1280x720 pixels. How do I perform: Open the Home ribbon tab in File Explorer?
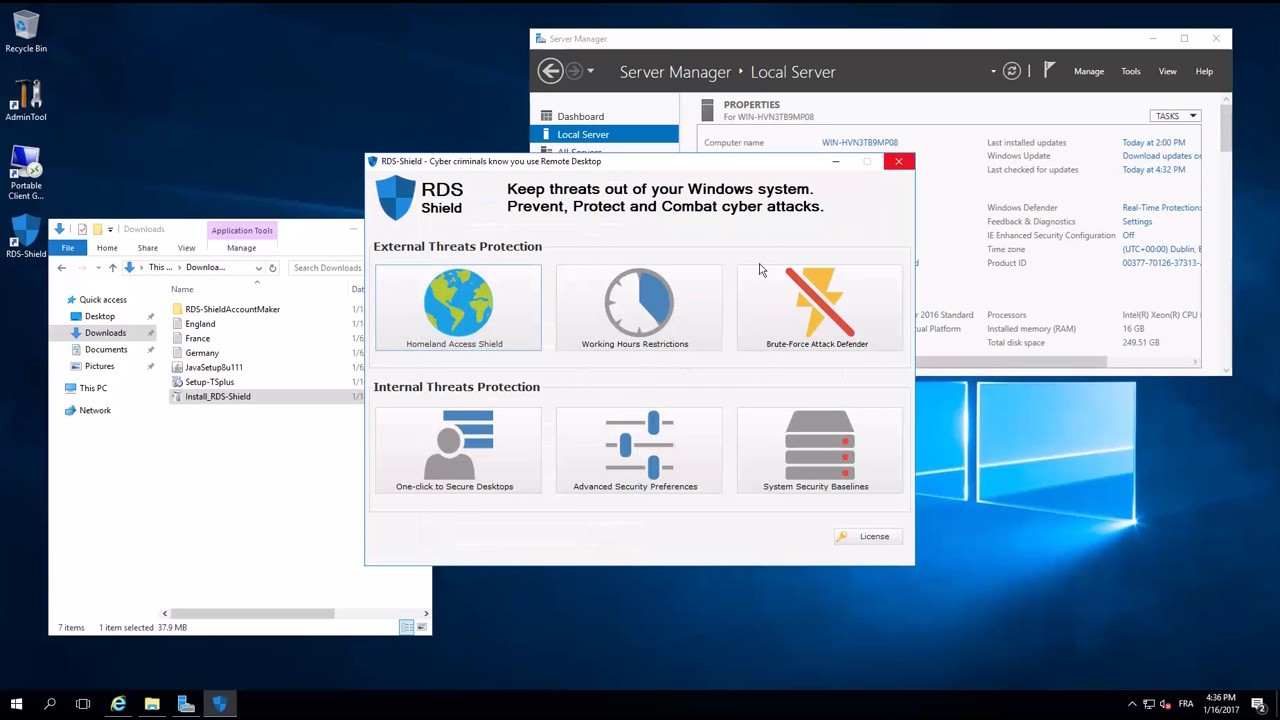(x=107, y=248)
